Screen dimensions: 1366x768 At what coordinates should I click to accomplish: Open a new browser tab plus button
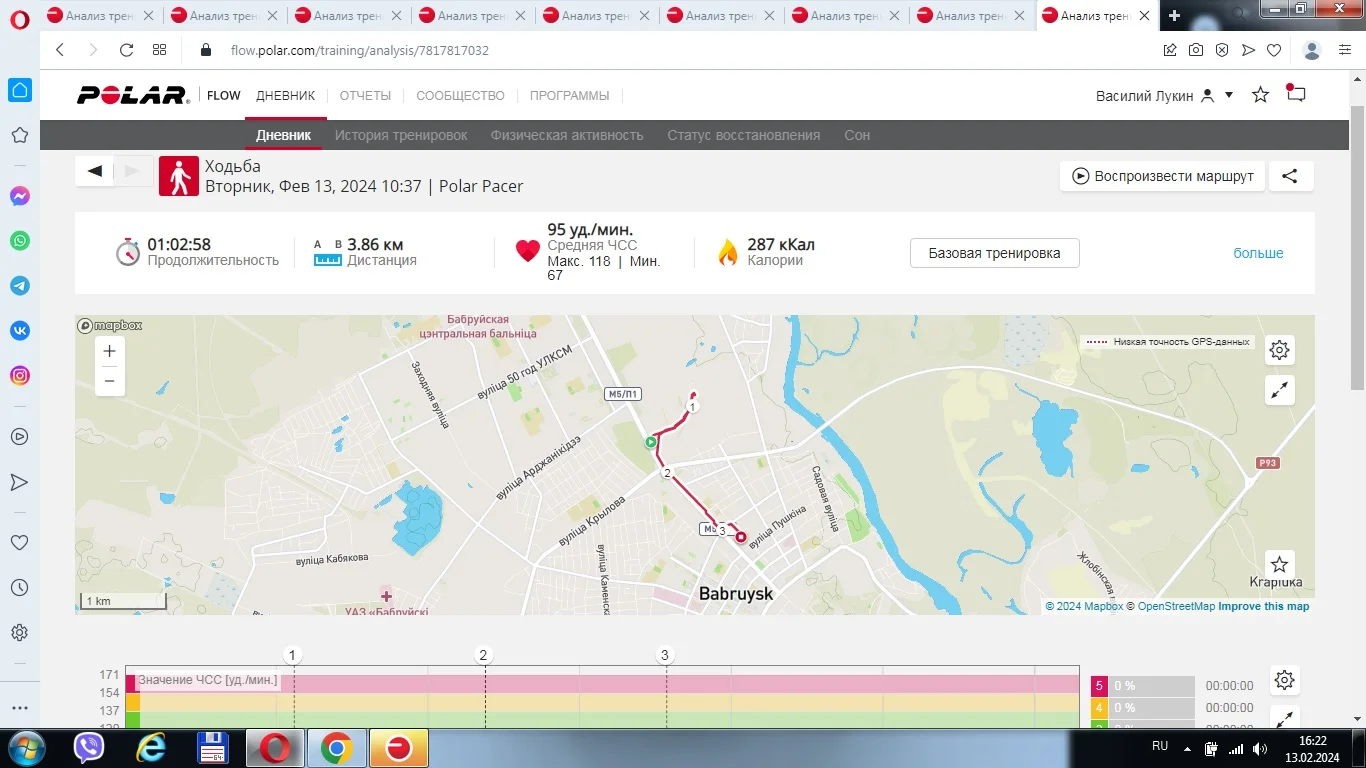point(1174,16)
